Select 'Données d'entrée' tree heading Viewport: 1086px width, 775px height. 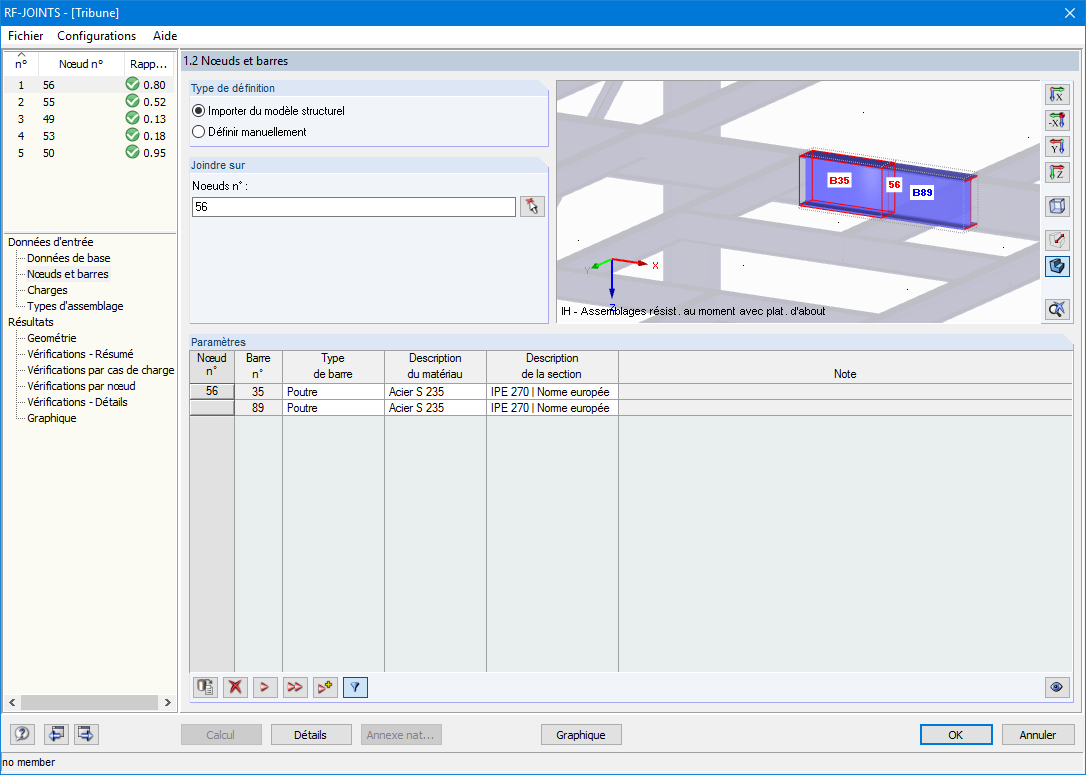point(51,242)
